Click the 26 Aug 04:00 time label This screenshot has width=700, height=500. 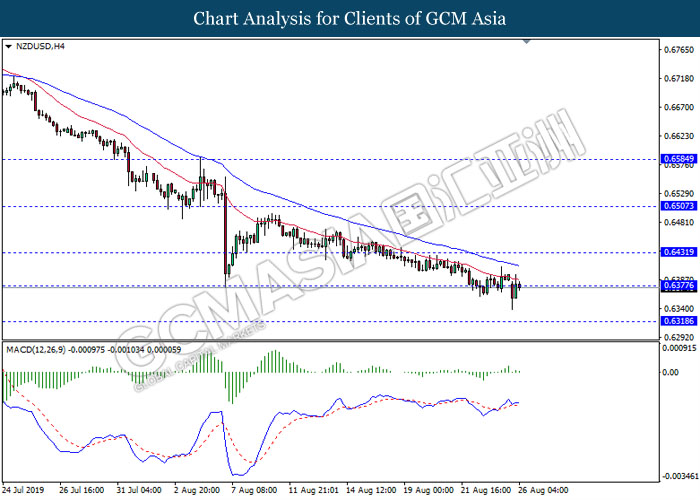(543, 490)
